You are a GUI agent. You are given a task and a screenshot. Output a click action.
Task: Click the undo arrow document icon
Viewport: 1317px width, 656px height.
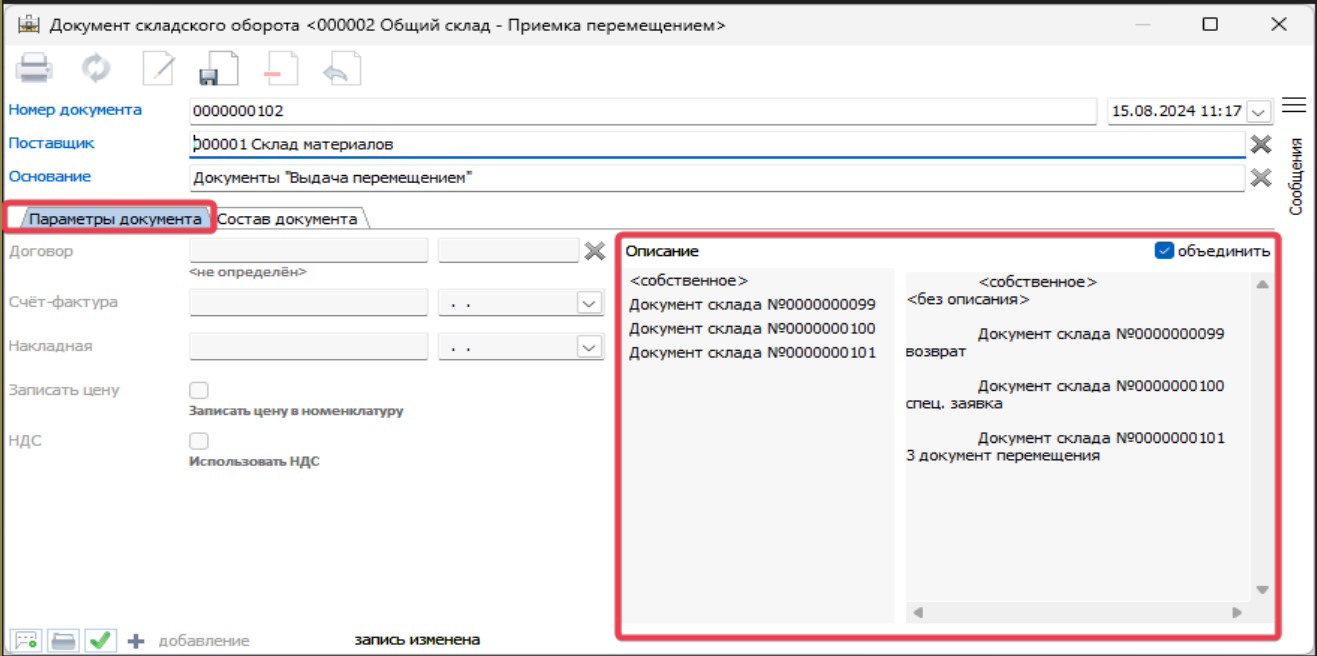coord(340,70)
